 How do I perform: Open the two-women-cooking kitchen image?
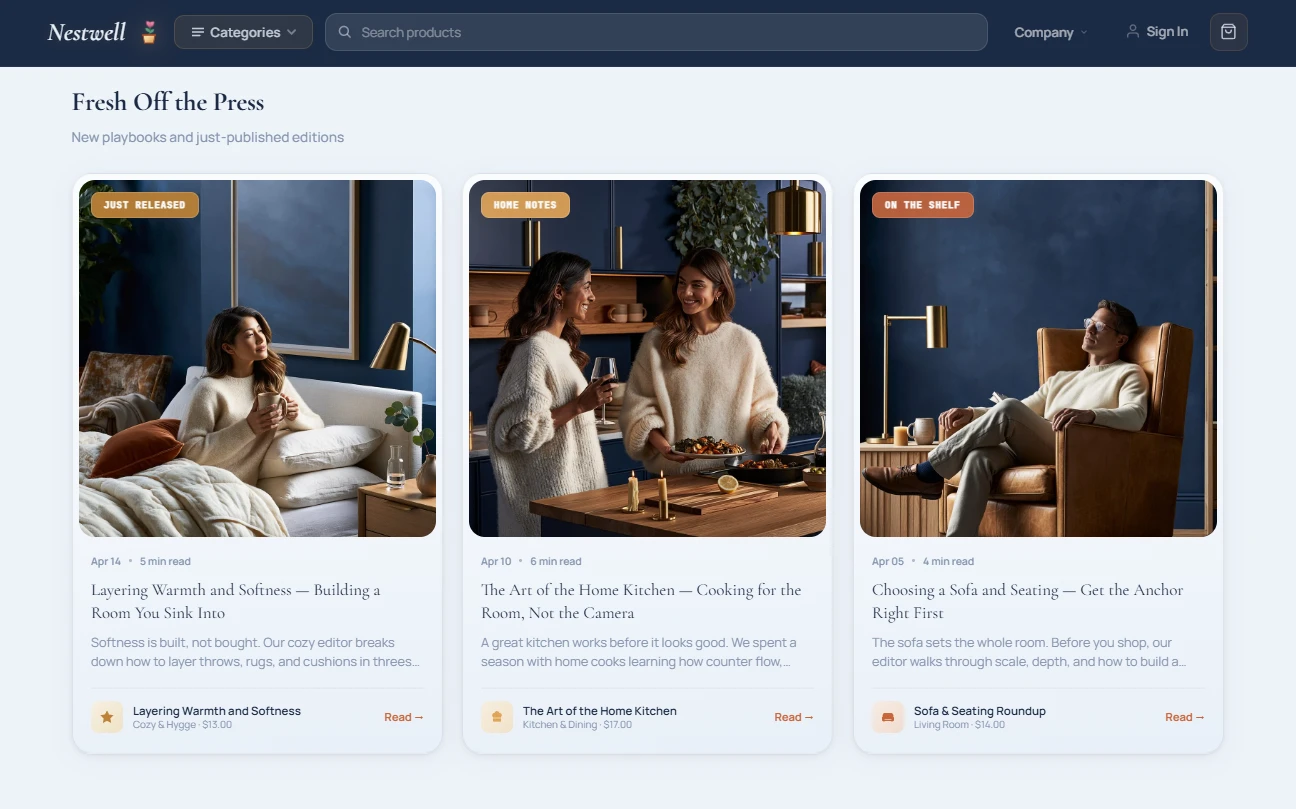click(647, 358)
